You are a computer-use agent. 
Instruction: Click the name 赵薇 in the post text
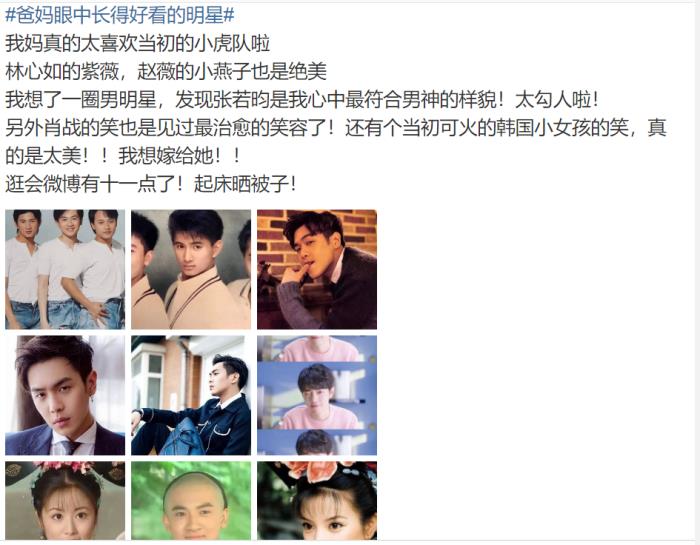(x=157, y=71)
